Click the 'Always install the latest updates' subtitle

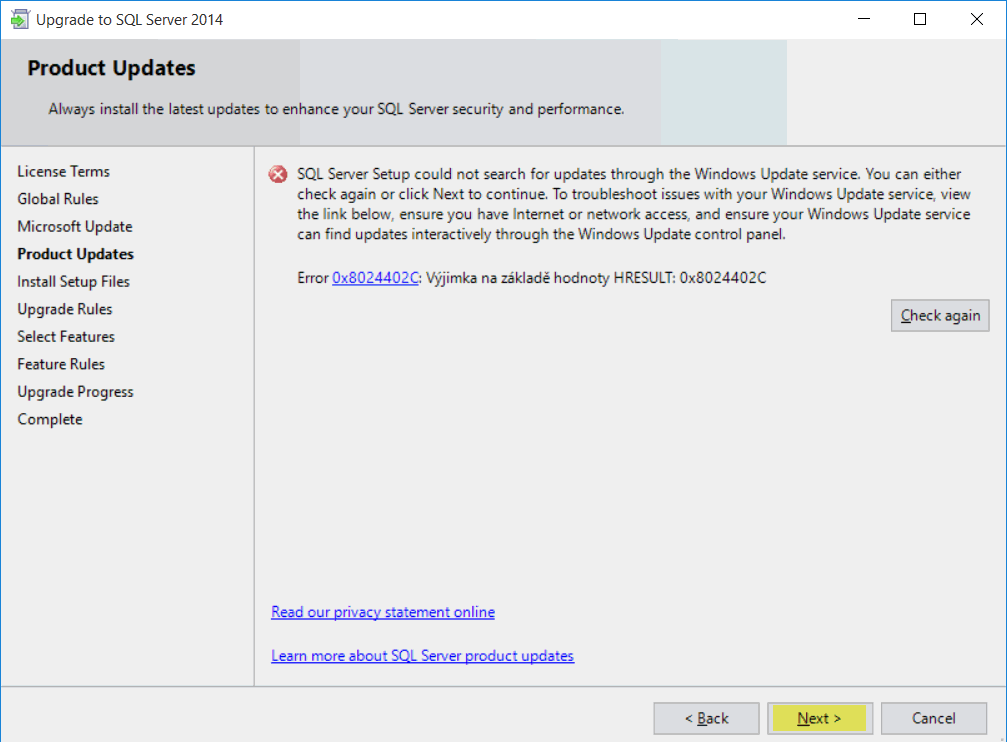(x=336, y=109)
